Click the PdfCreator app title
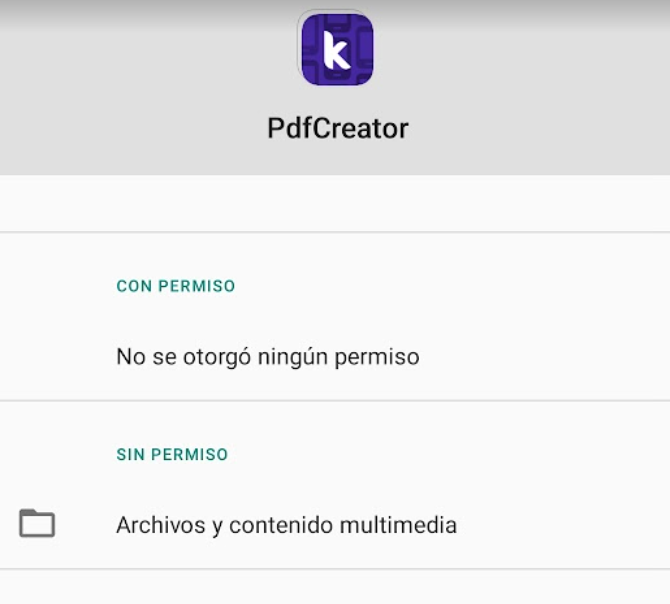 tap(337, 128)
